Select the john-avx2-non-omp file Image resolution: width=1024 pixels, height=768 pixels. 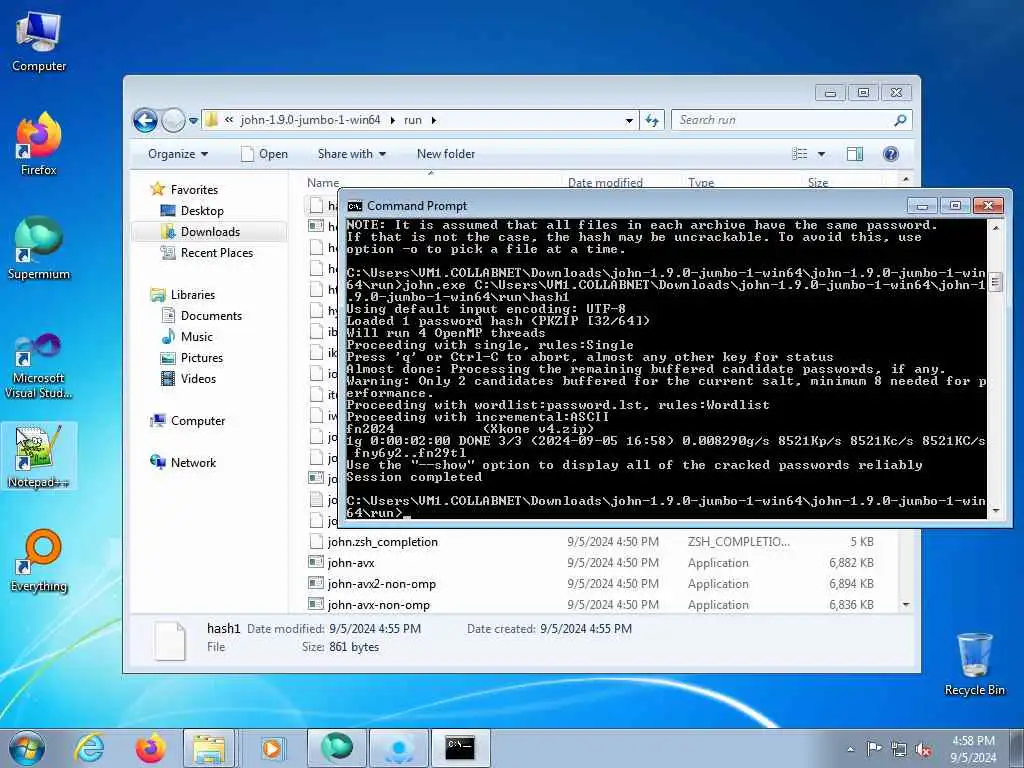point(381,583)
